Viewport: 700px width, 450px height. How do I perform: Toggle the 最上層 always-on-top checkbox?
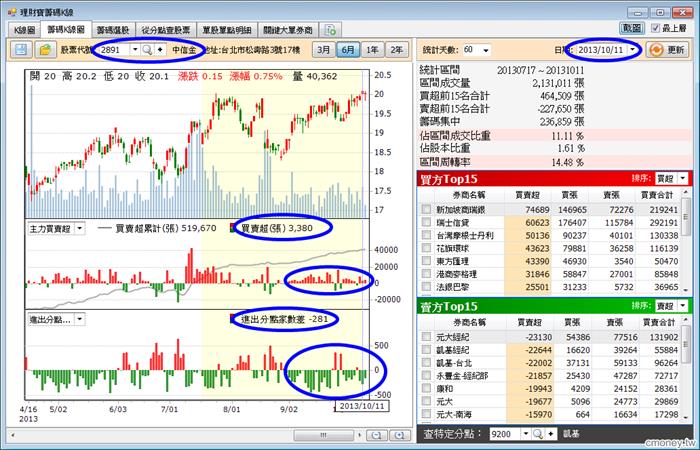(x=655, y=28)
